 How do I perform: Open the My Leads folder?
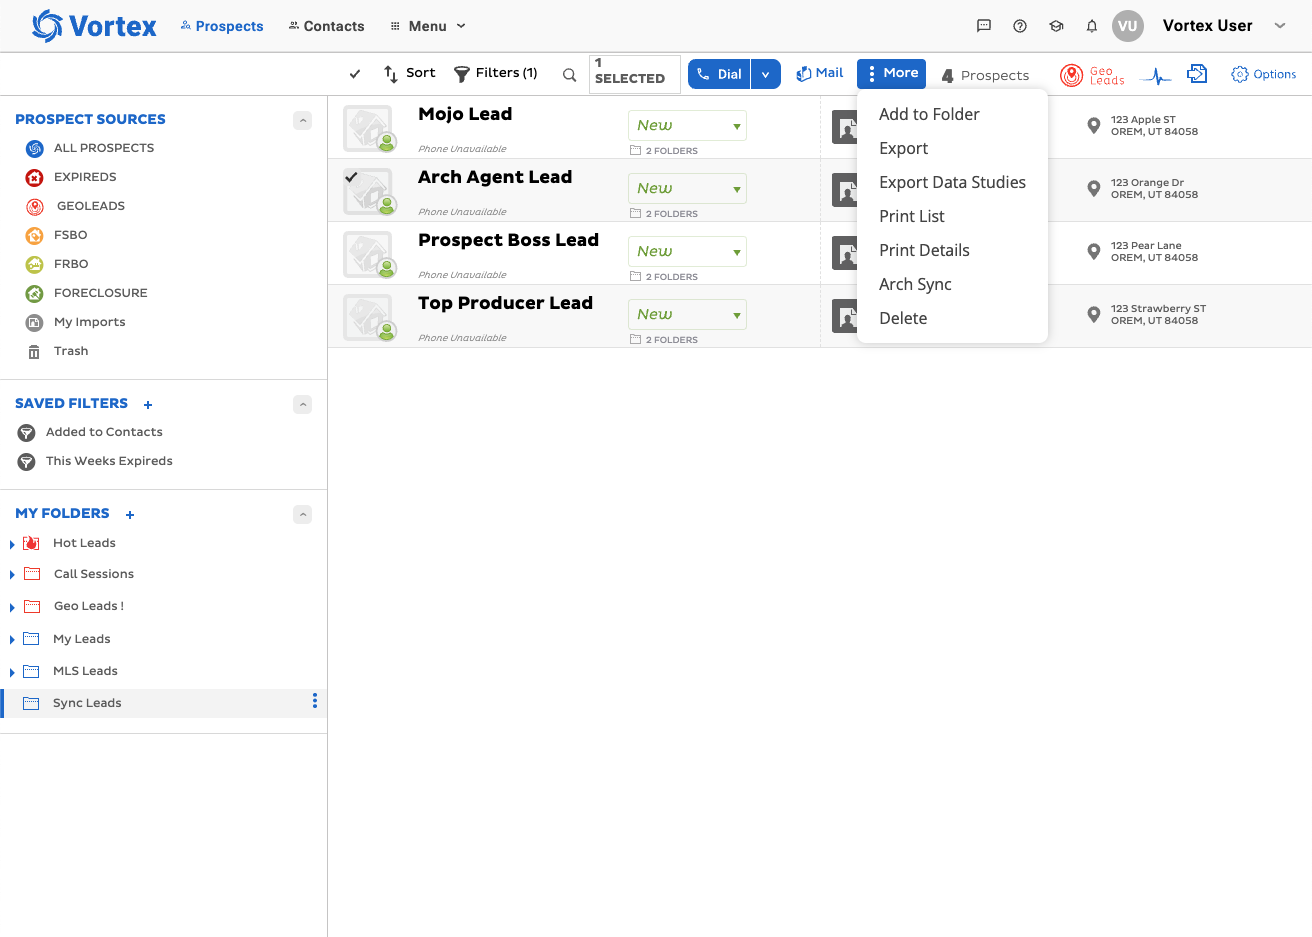pos(82,639)
